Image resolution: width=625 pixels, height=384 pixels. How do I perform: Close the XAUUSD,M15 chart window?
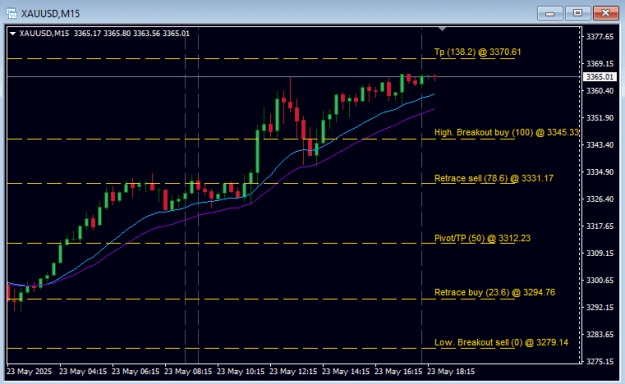pyautogui.click(x=605, y=13)
